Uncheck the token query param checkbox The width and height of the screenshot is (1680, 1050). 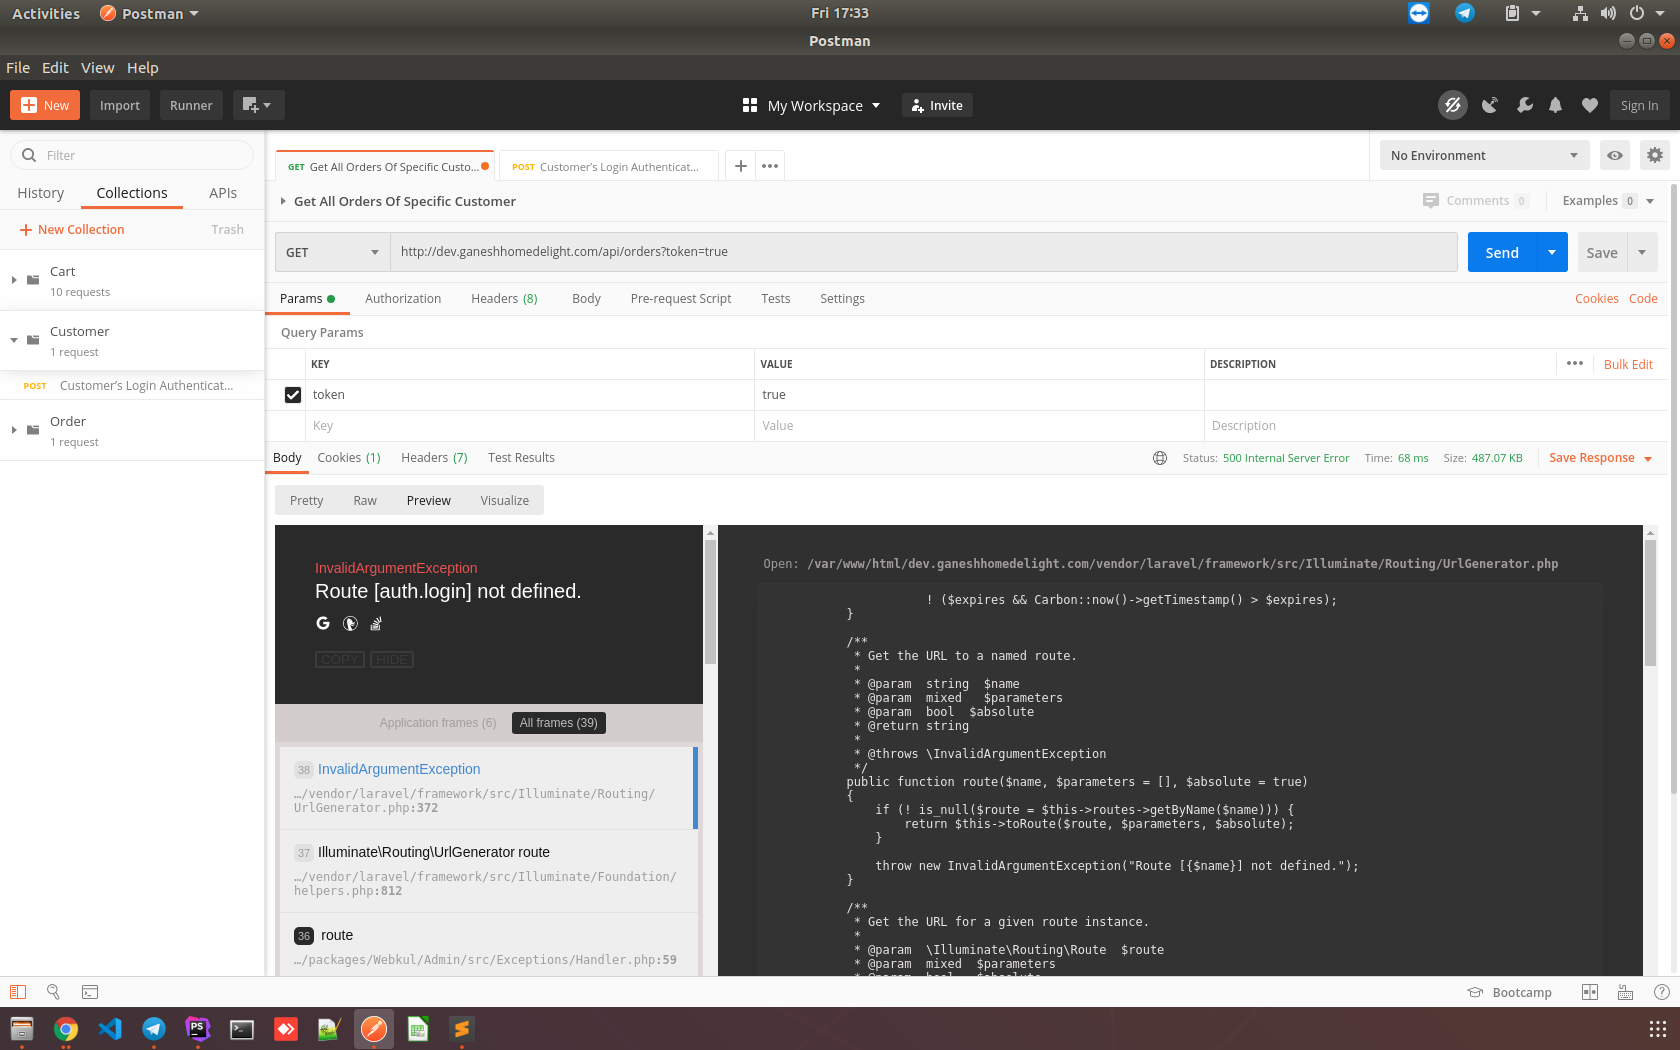click(293, 395)
